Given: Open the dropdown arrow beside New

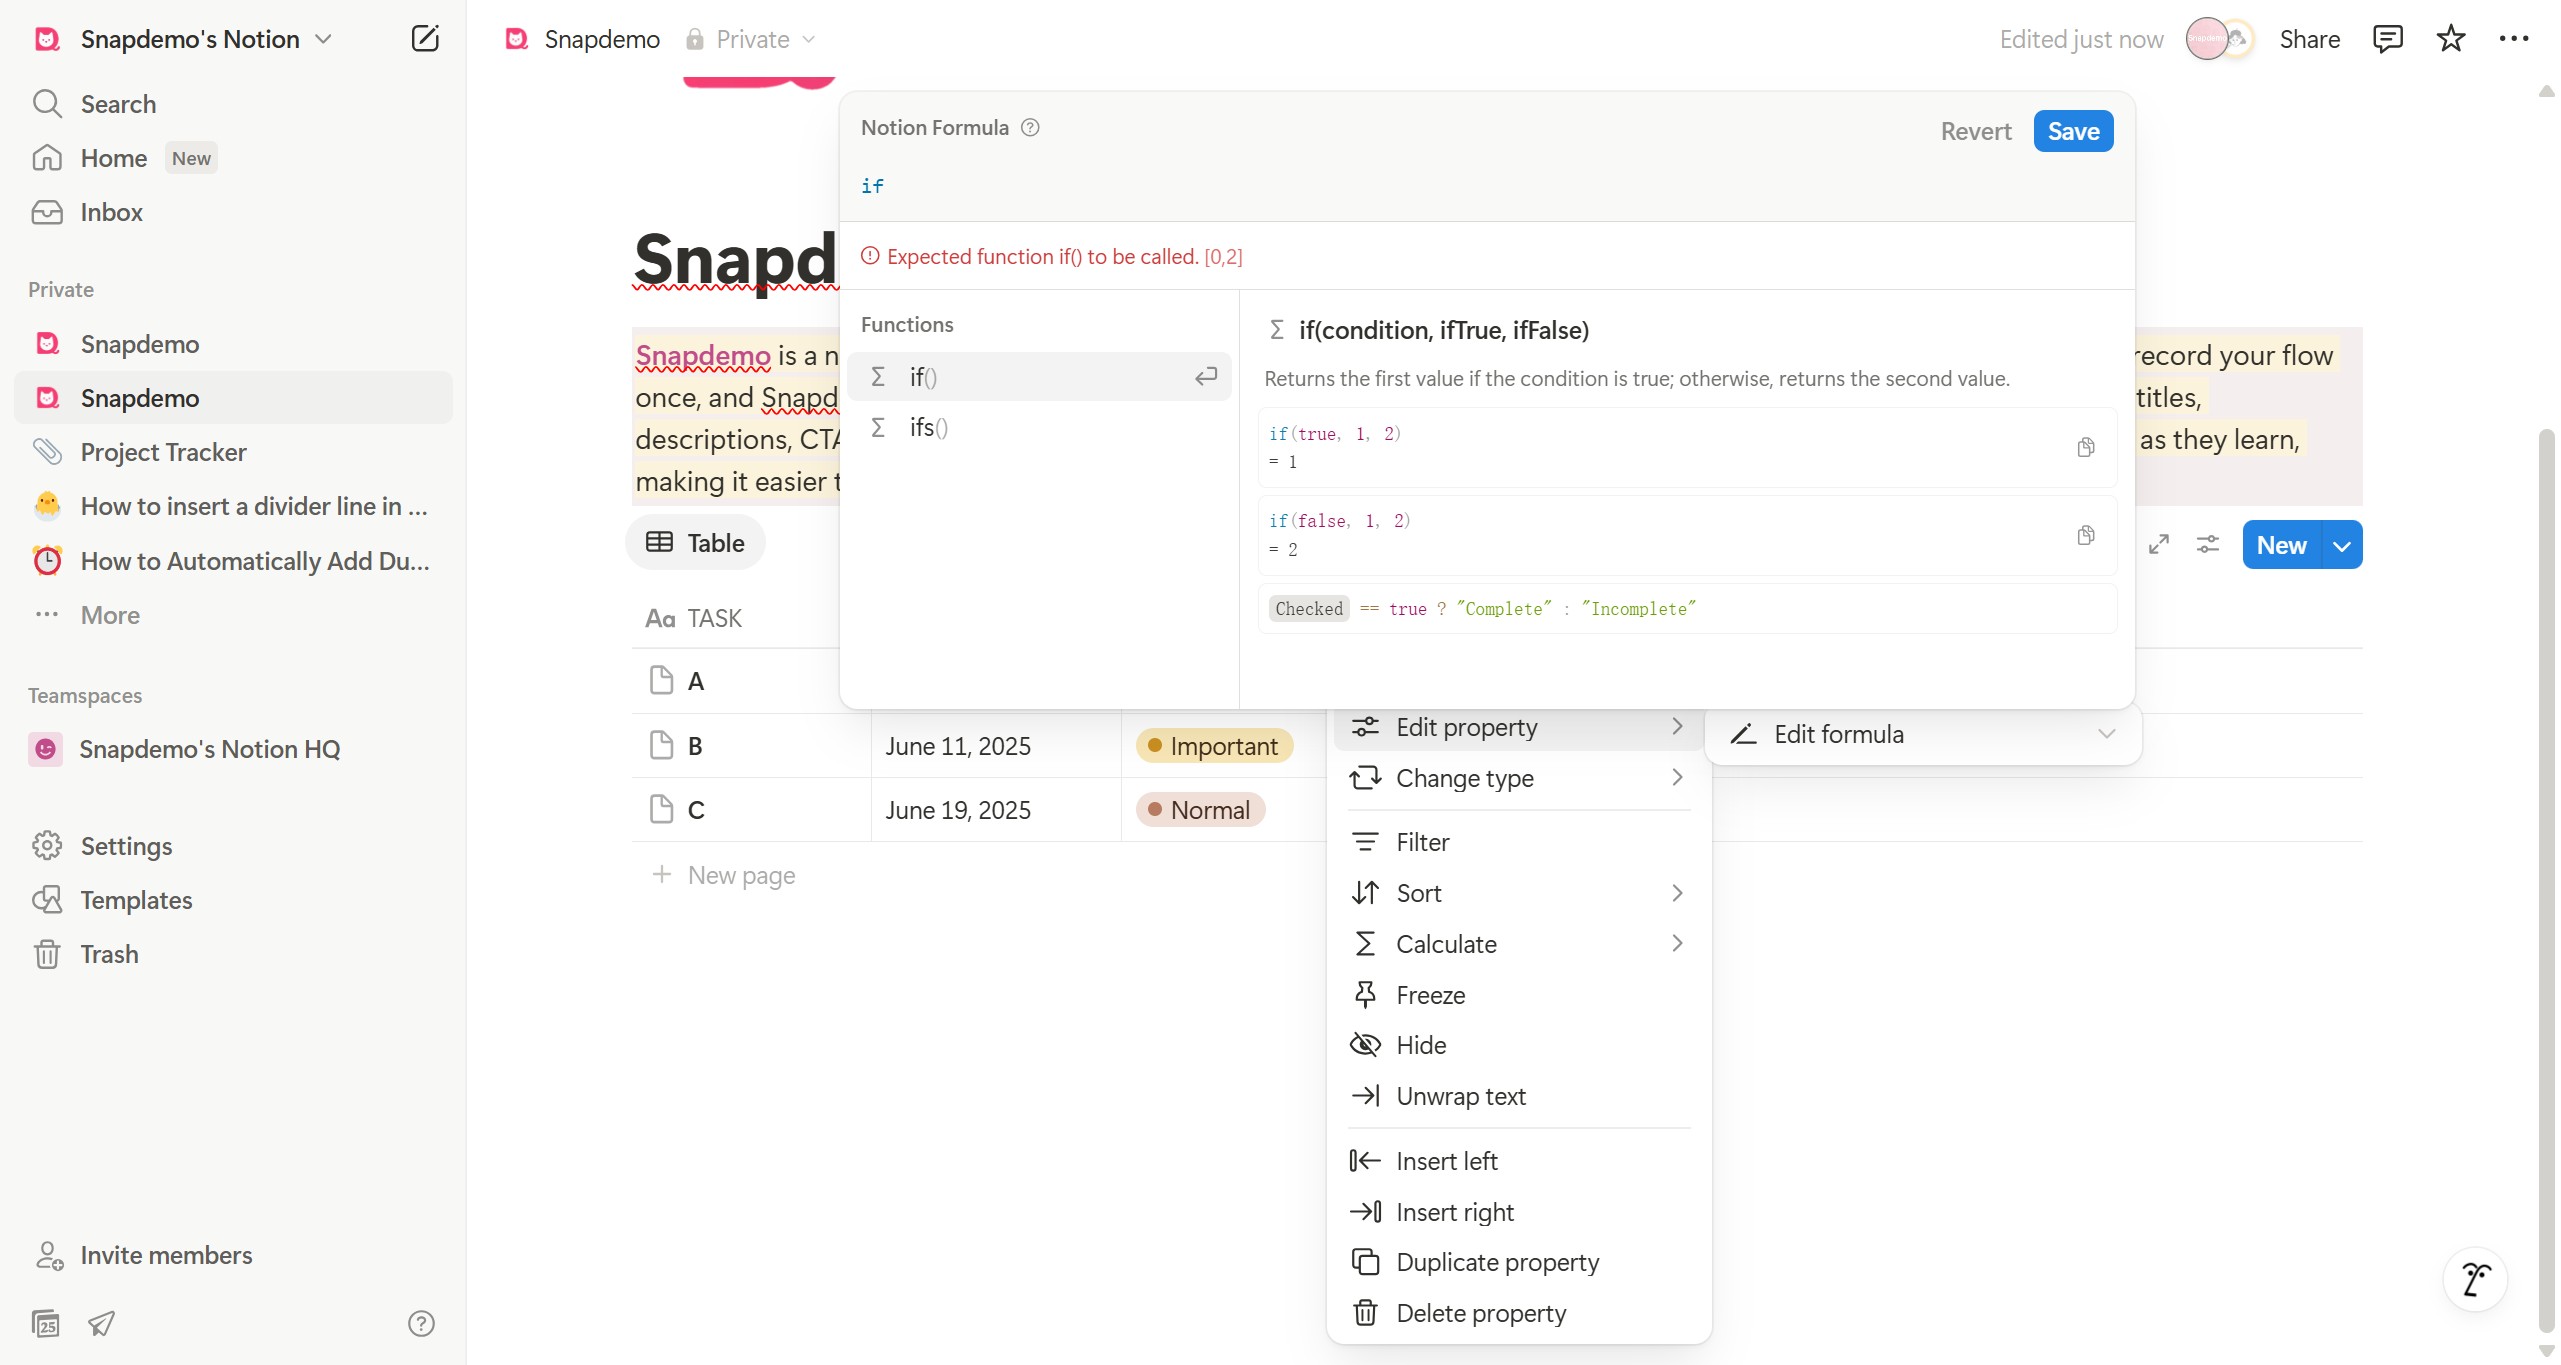Looking at the screenshot, I should click(2342, 545).
